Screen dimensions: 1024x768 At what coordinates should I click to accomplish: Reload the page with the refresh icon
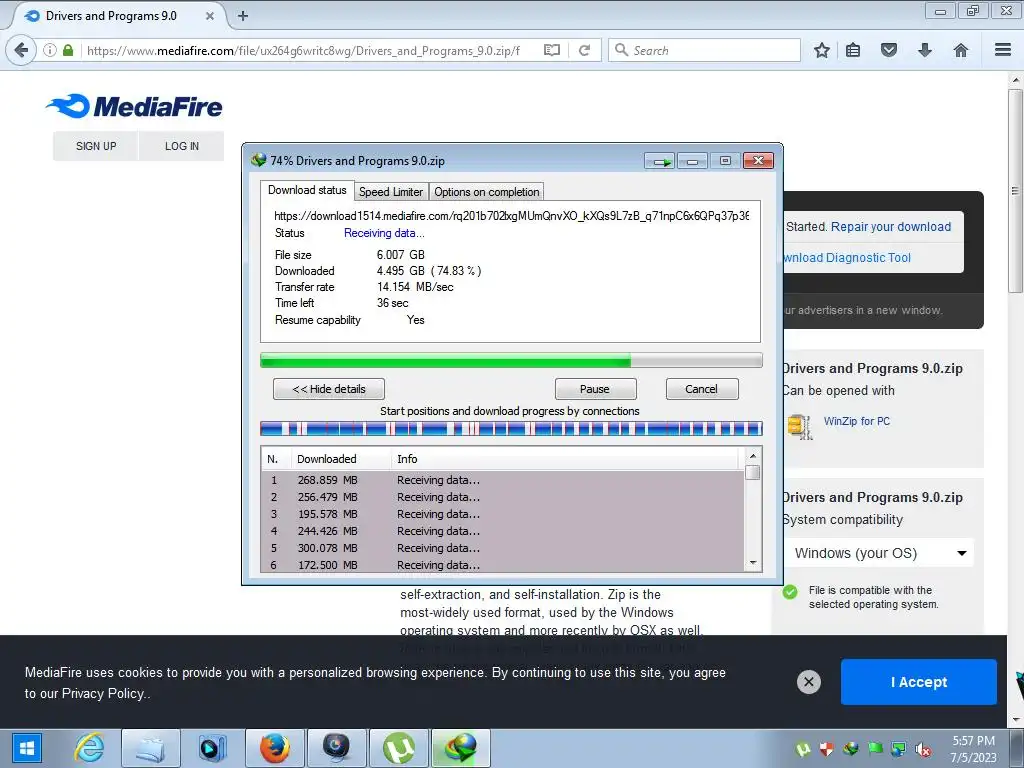pyautogui.click(x=584, y=50)
